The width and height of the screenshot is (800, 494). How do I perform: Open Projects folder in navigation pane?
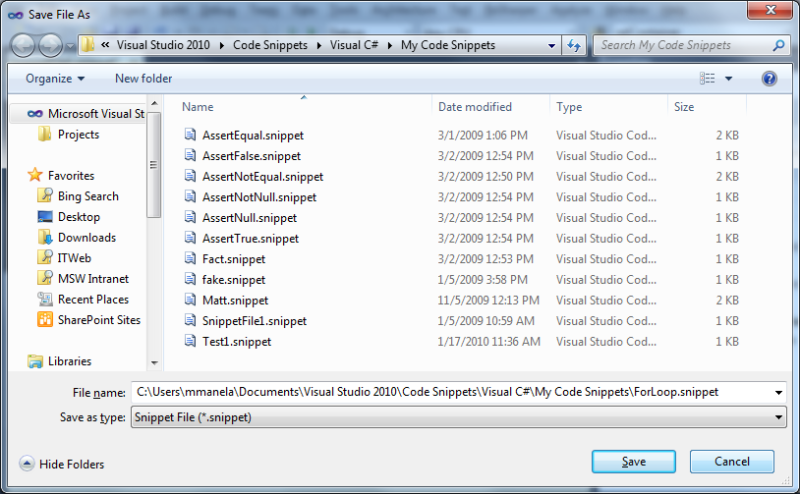click(78, 135)
